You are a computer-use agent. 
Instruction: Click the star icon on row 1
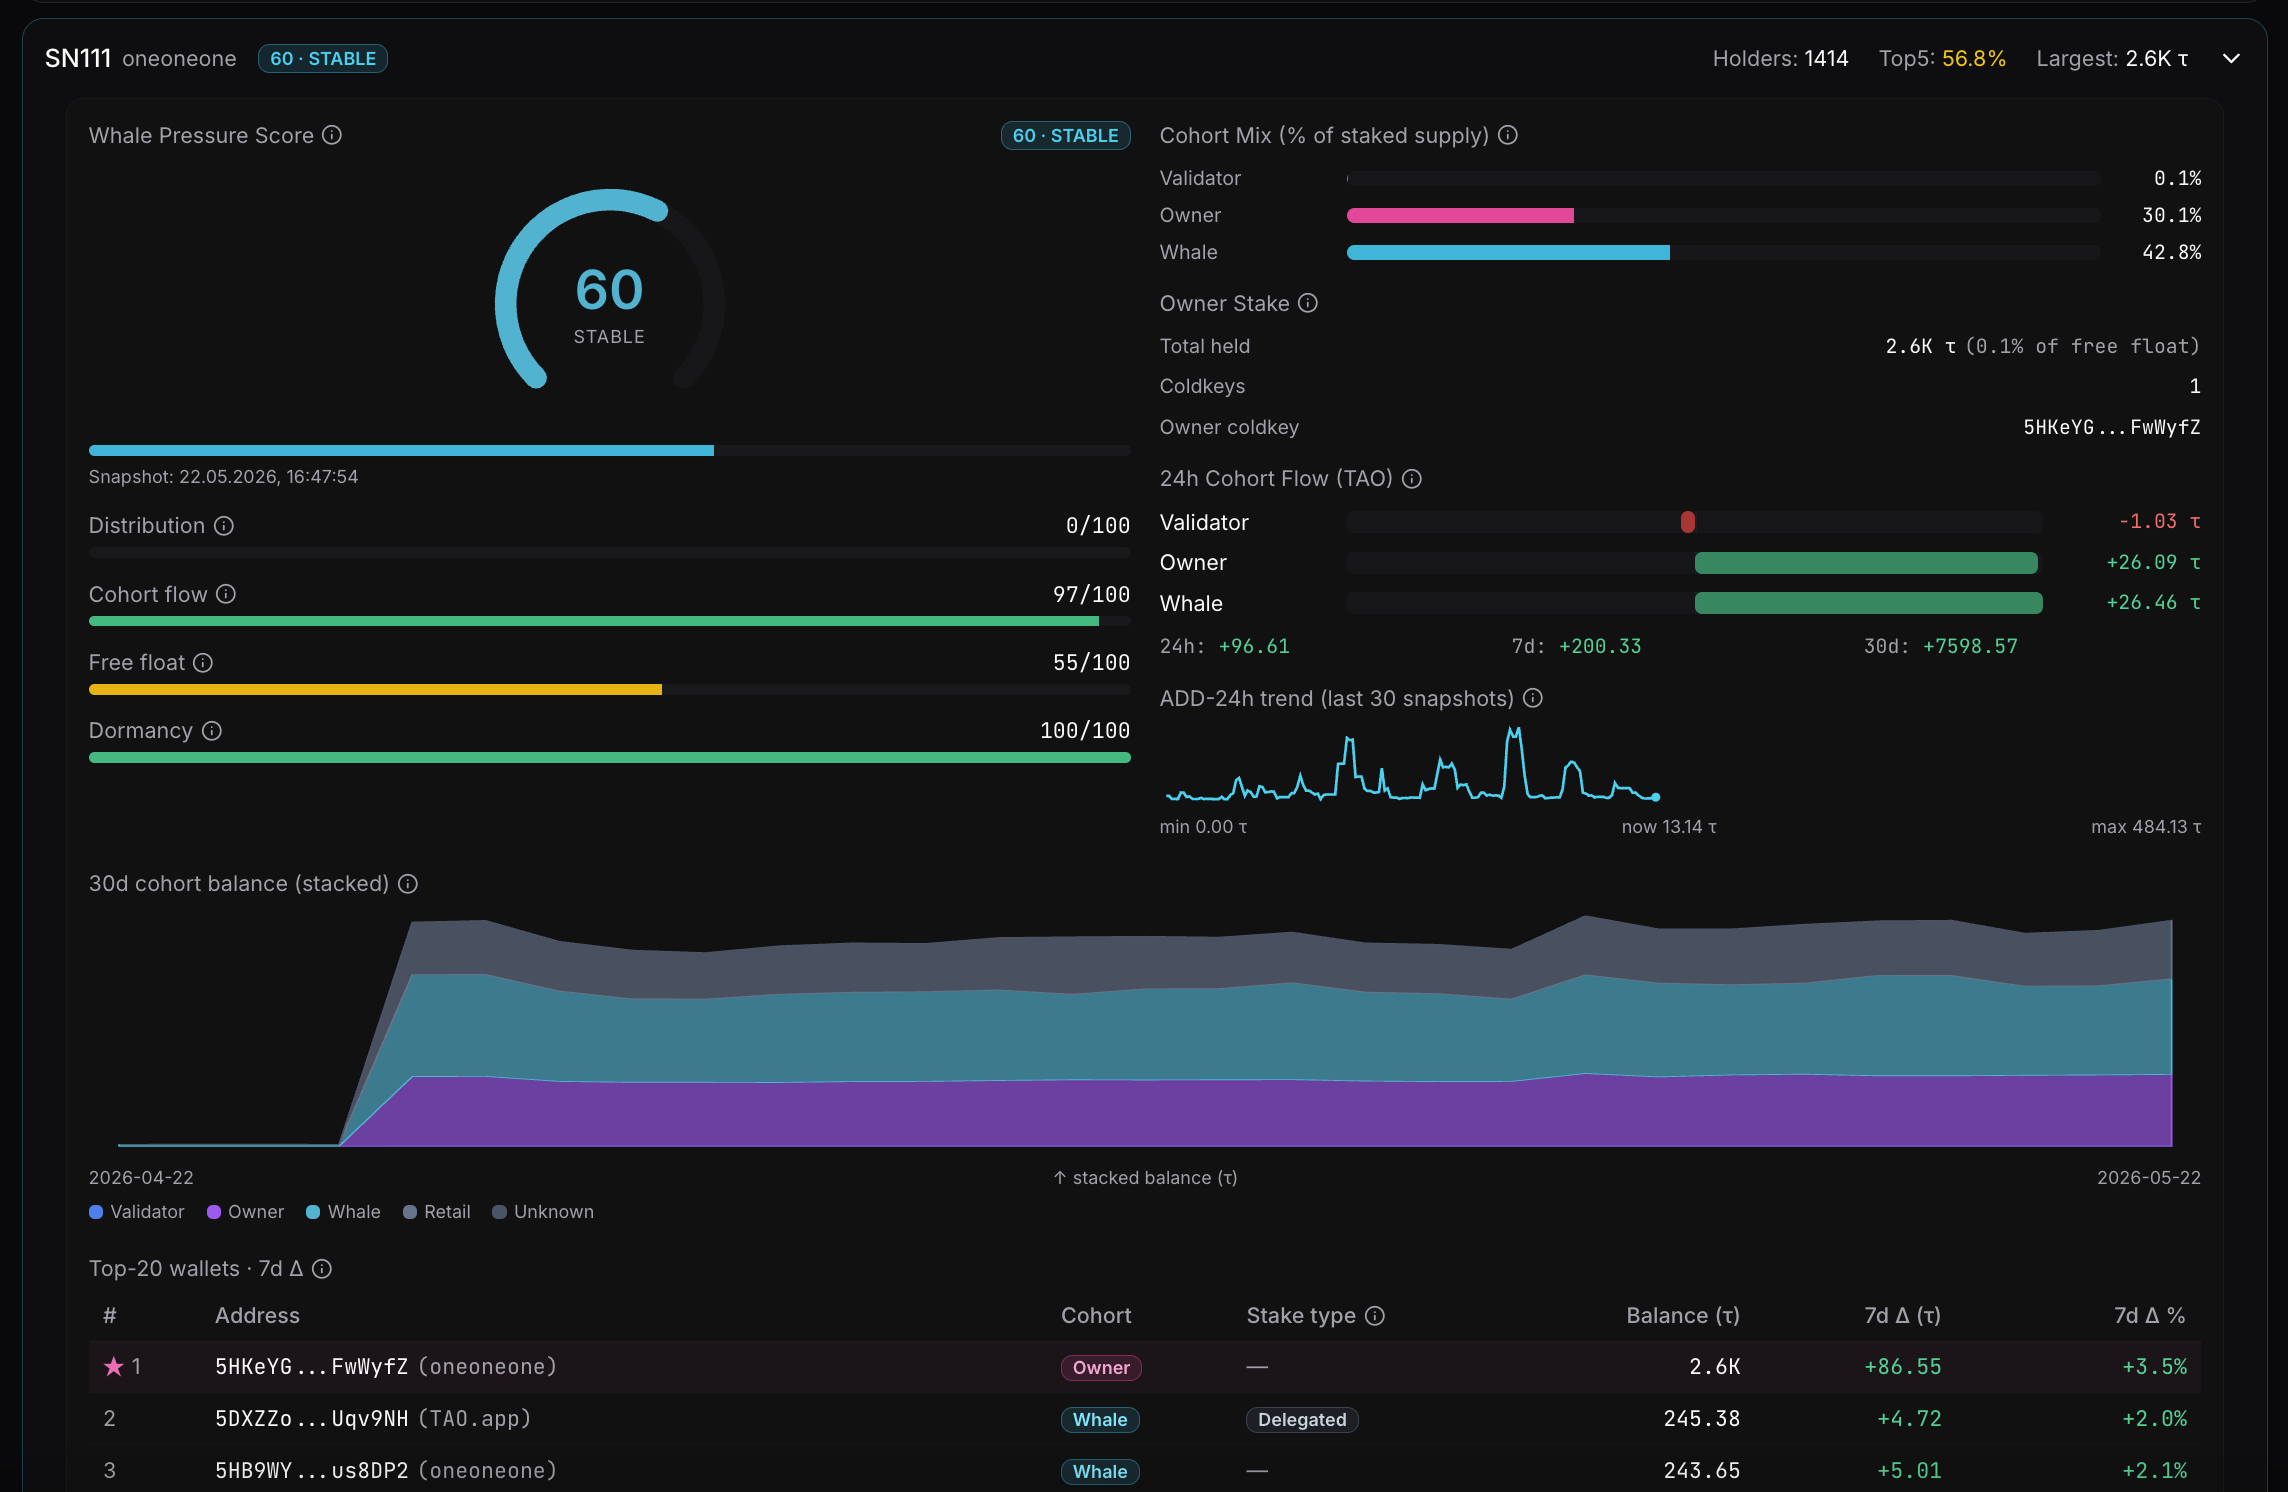(x=114, y=1366)
